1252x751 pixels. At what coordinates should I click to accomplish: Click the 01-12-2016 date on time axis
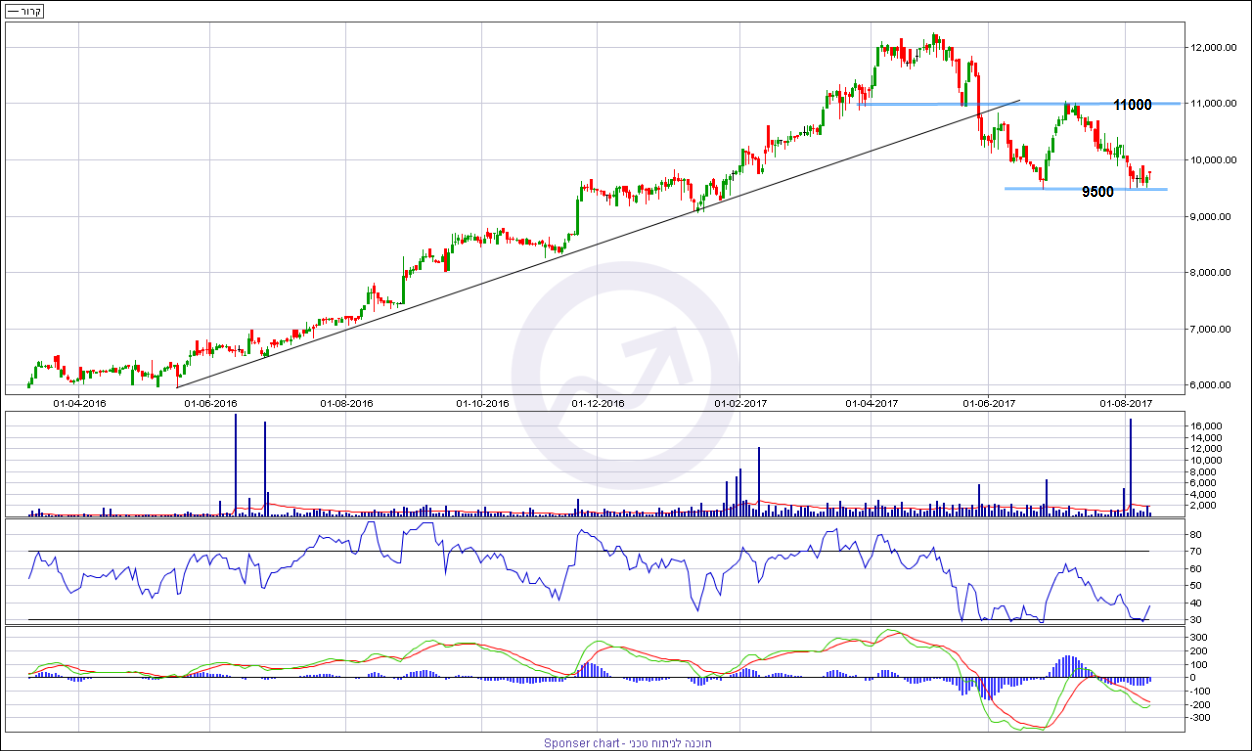point(598,403)
